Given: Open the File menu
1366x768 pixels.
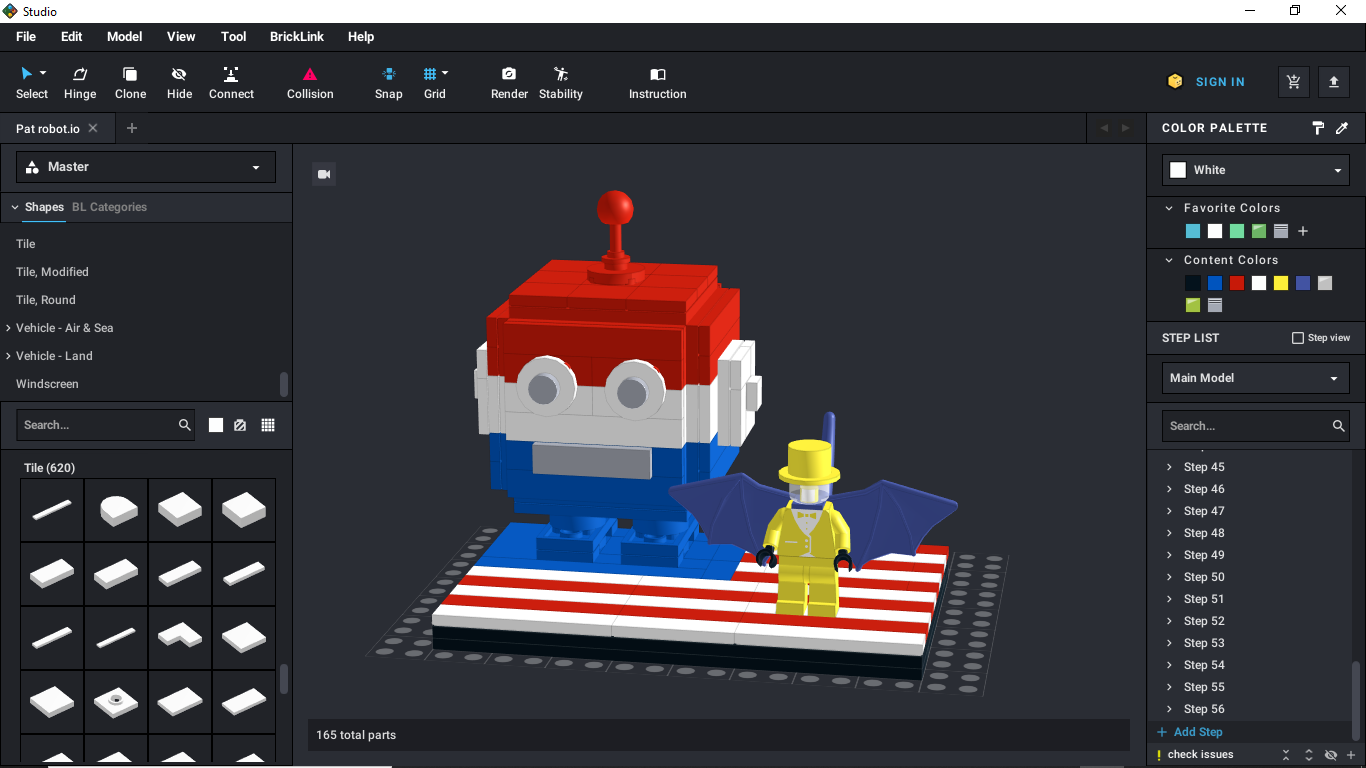Looking at the screenshot, I should (26, 37).
